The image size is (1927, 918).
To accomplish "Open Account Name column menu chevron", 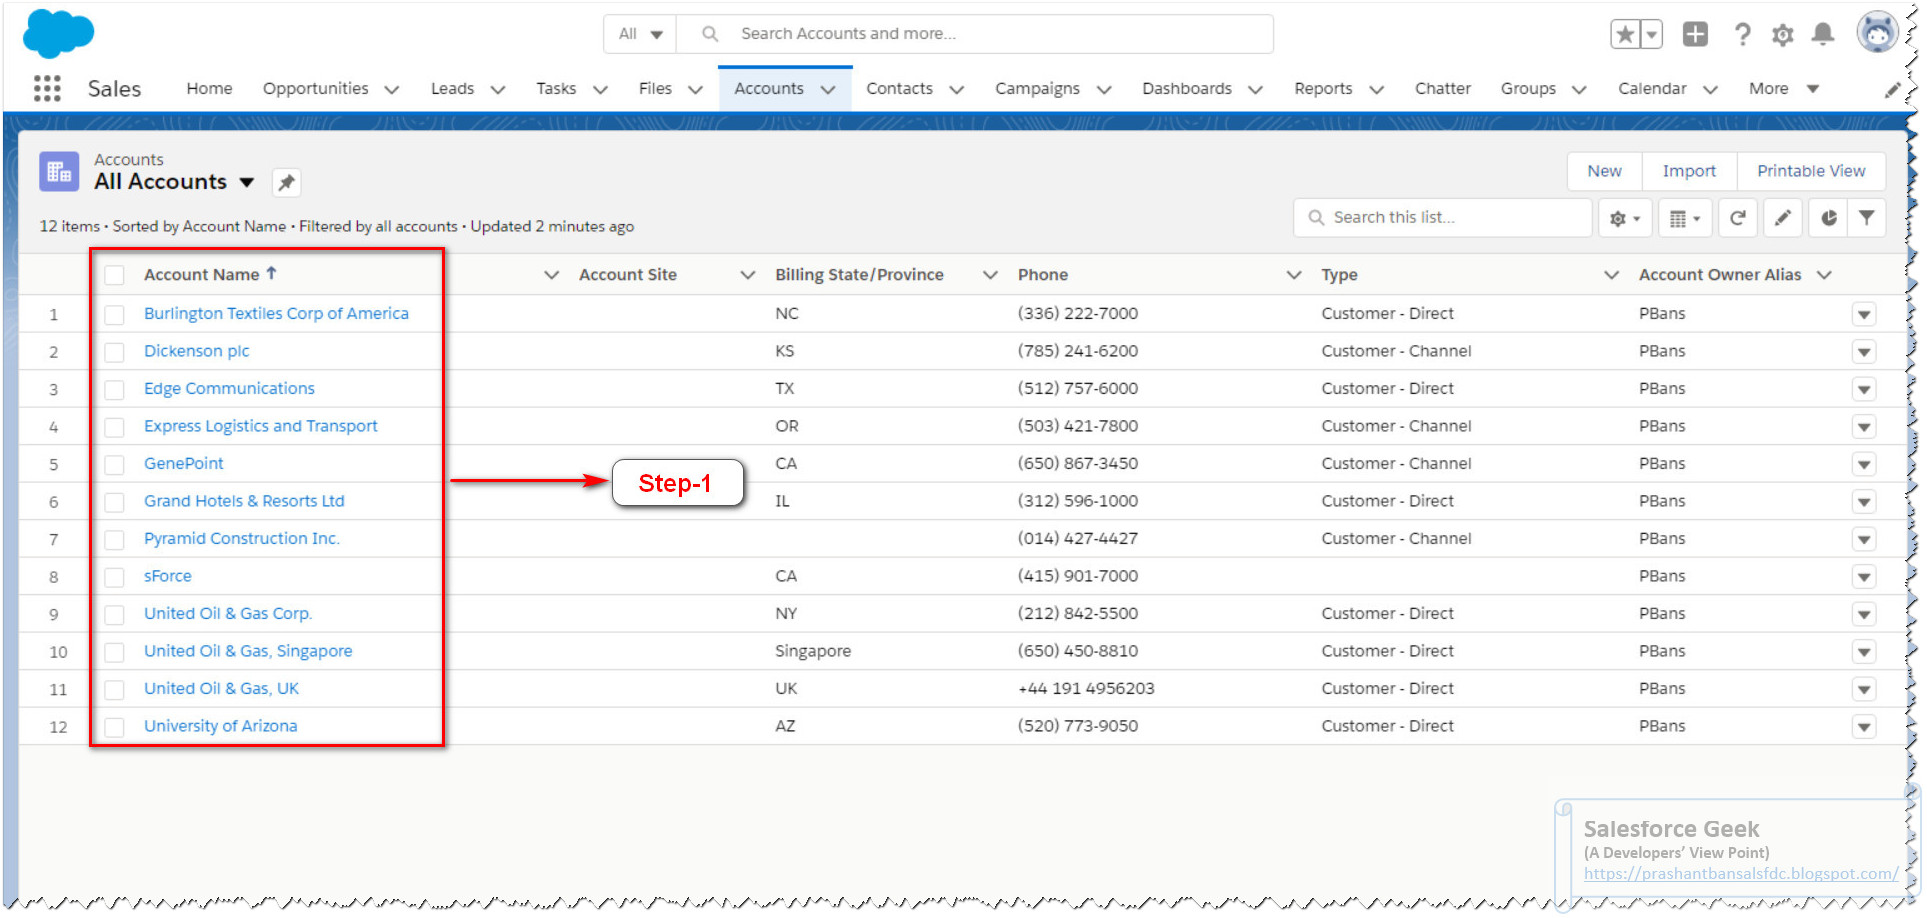I will 551,274.
